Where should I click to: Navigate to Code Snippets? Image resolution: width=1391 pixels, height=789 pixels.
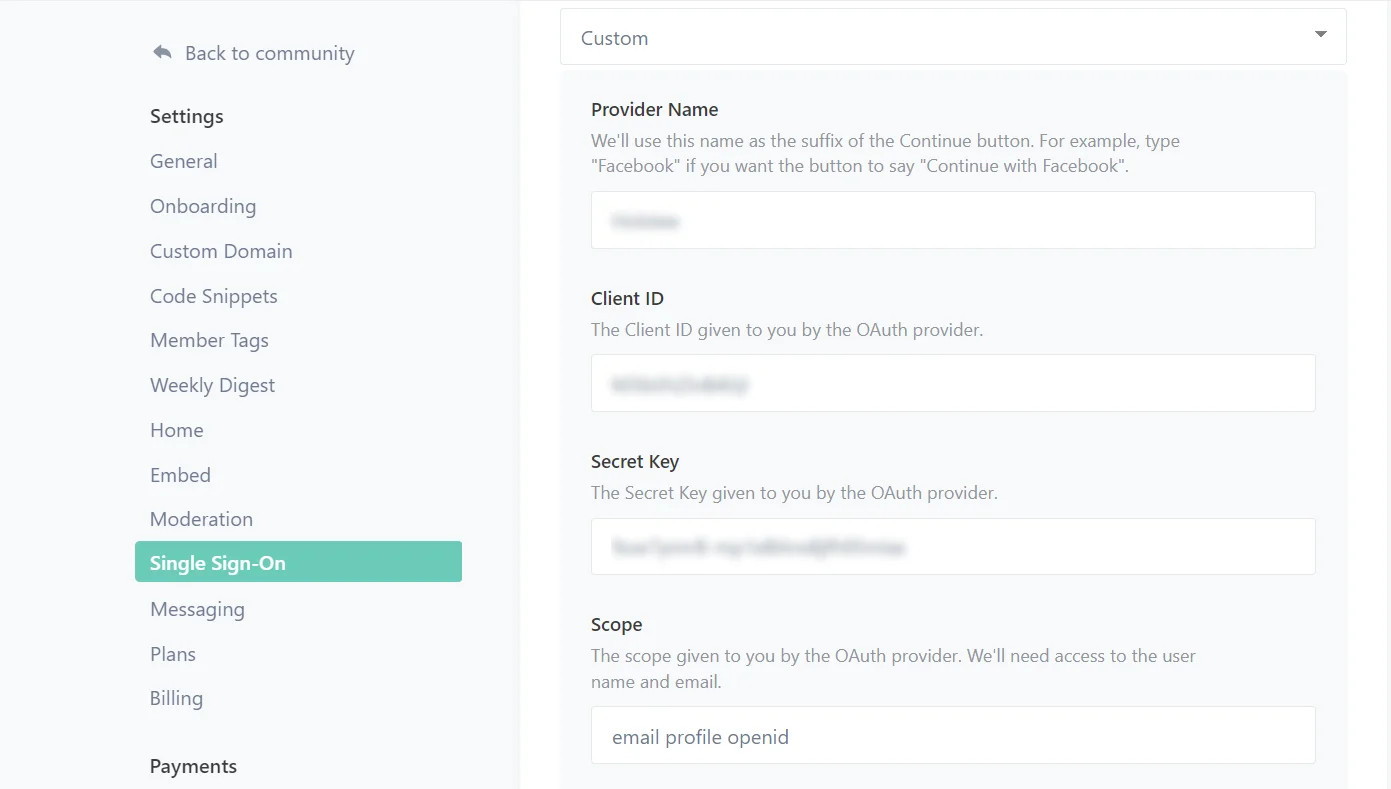[x=213, y=296]
